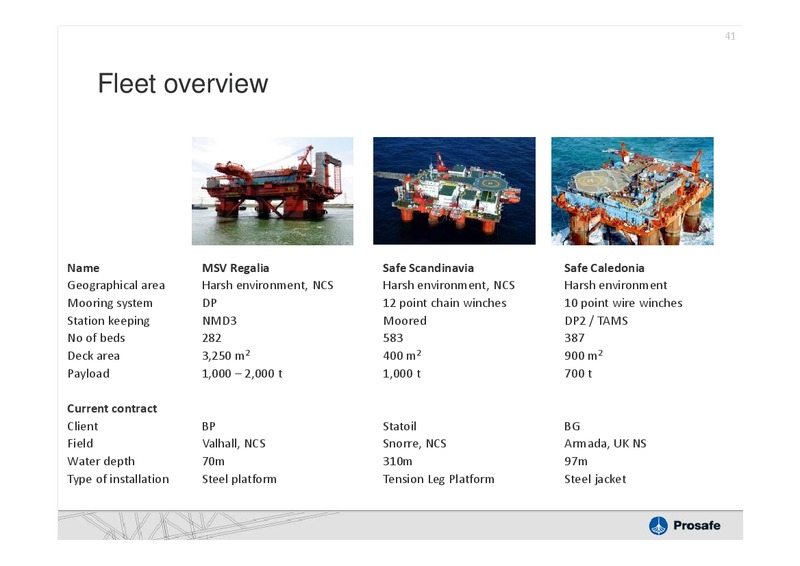This screenshot has width=800, height=566.
Task: Click the '700 t' payload value
Action: tap(578, 374)
